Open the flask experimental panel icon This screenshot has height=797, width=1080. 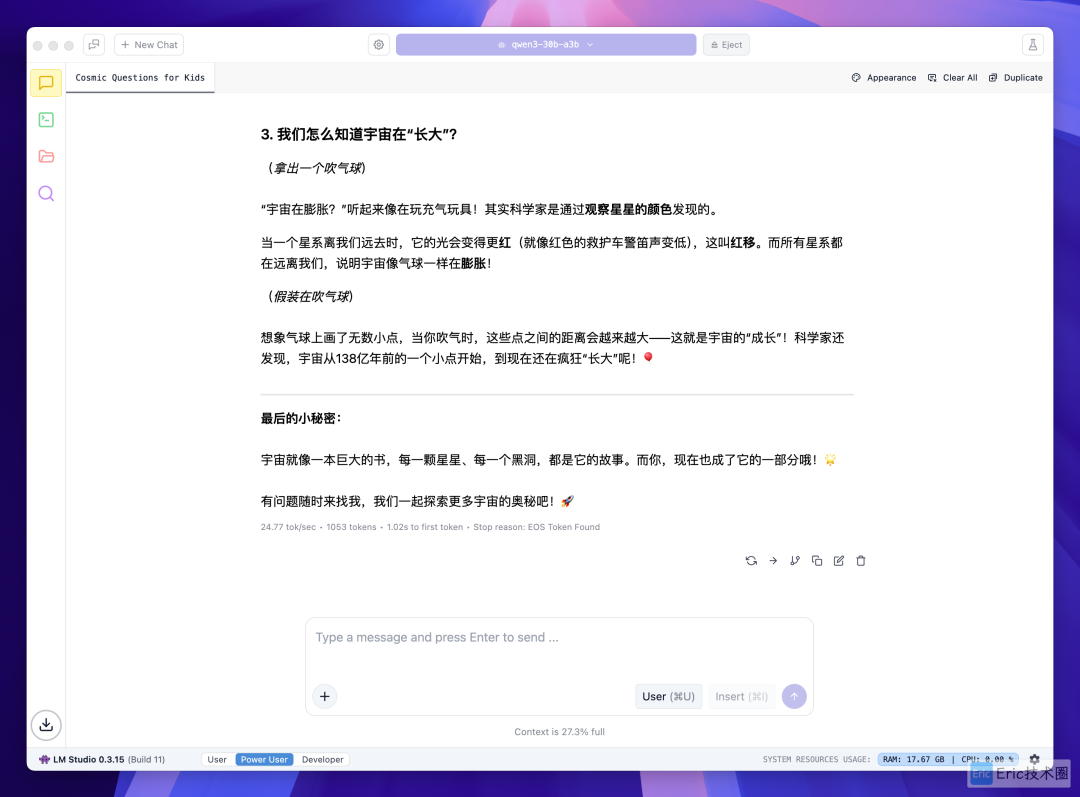[1032, 45]
